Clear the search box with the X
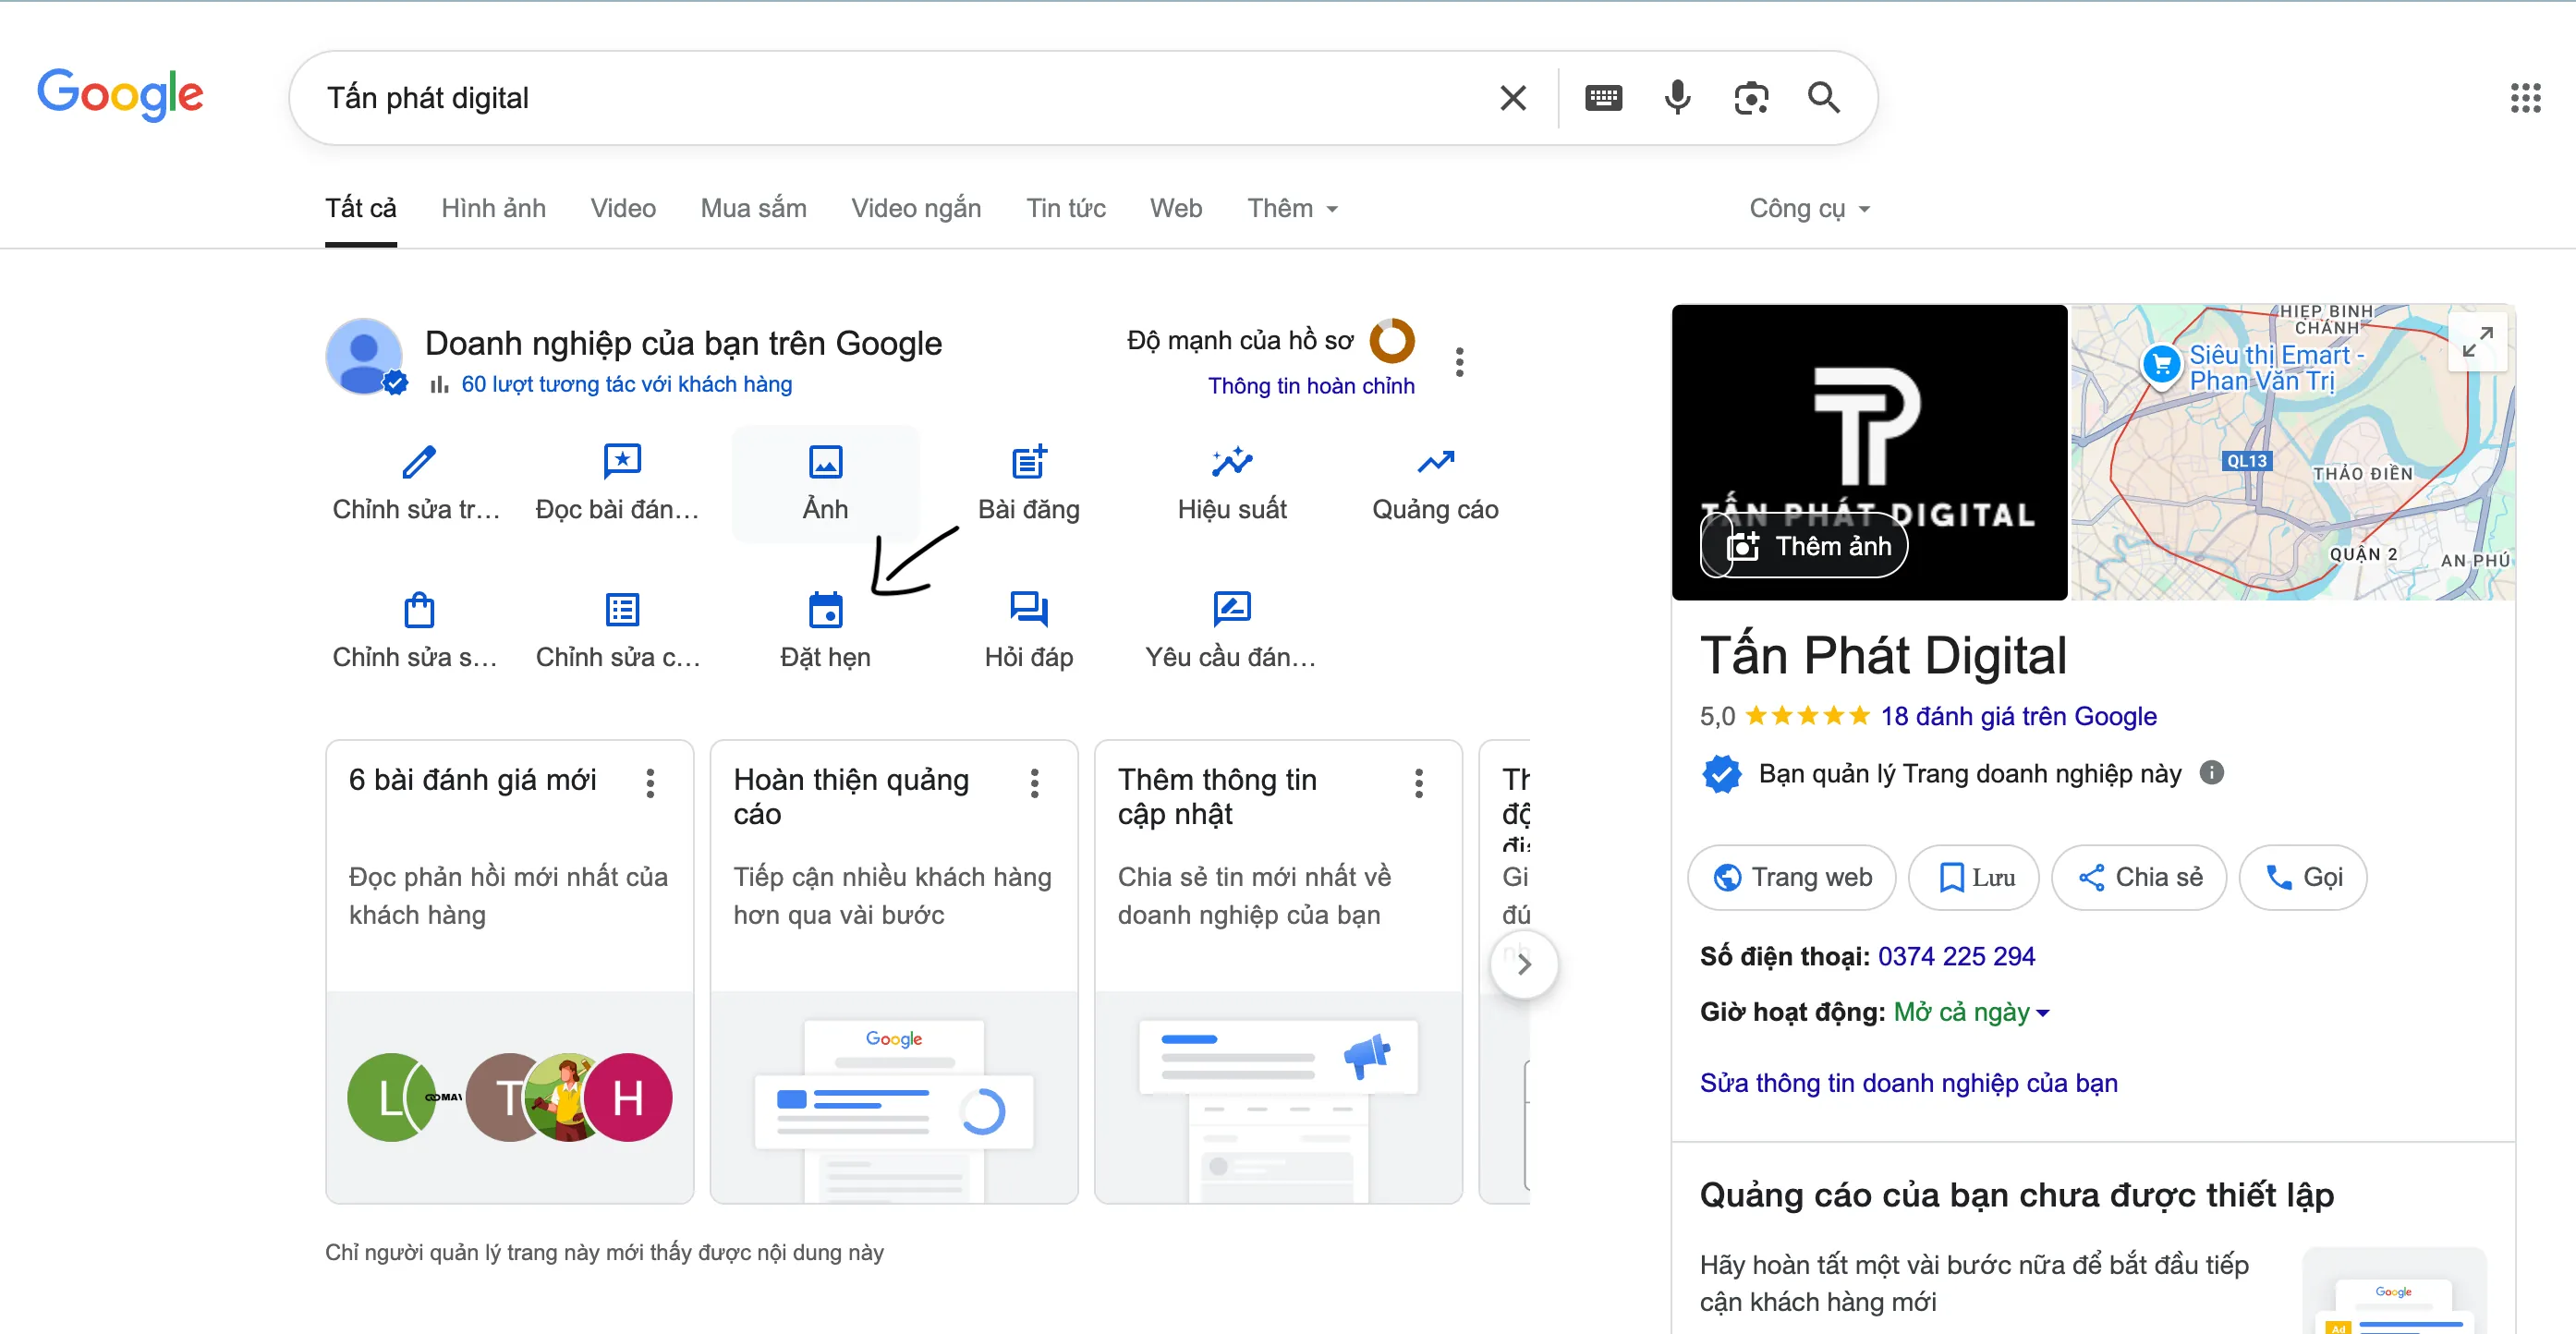Screen dimensions: 2576x1334 point(1513,97)
